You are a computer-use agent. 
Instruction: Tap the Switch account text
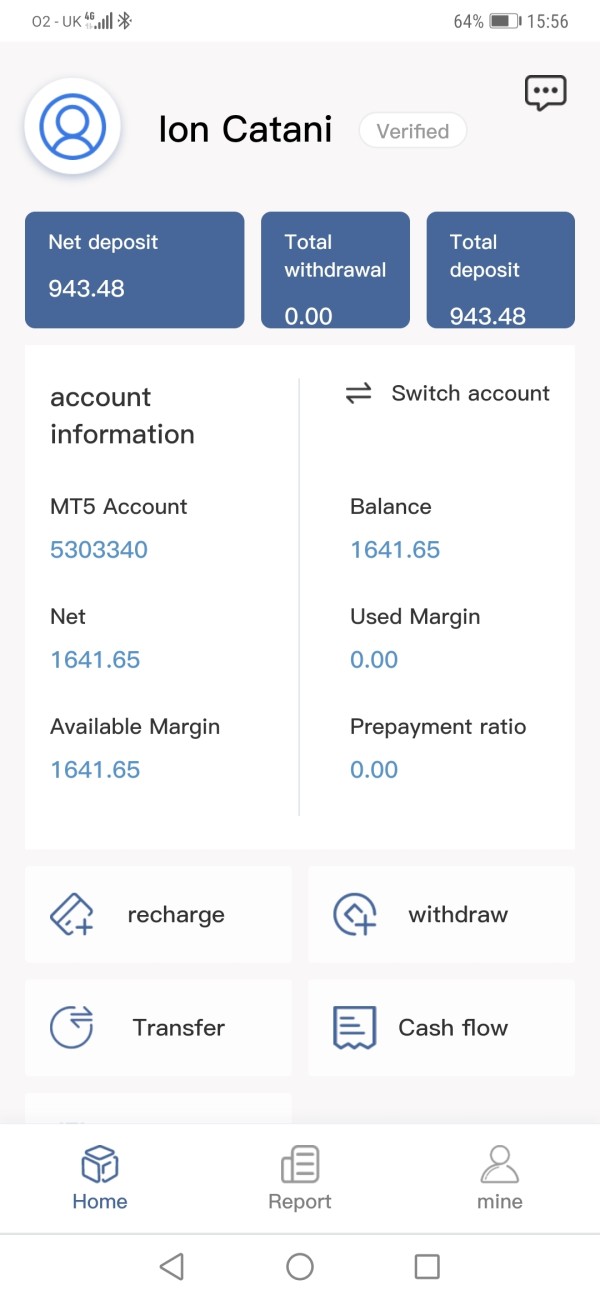click(470, 393)
